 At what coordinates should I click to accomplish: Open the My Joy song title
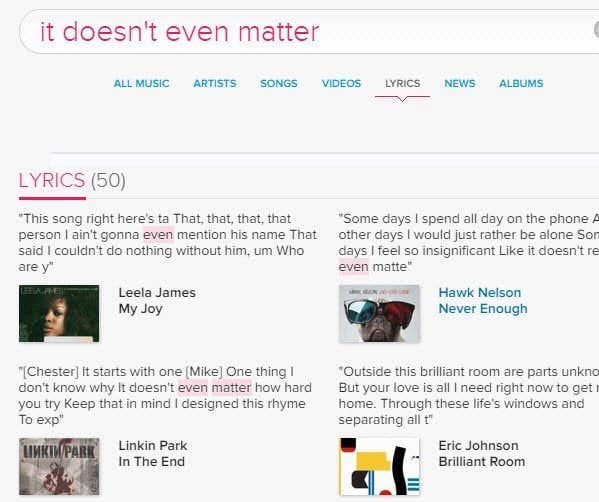[141, 309]
